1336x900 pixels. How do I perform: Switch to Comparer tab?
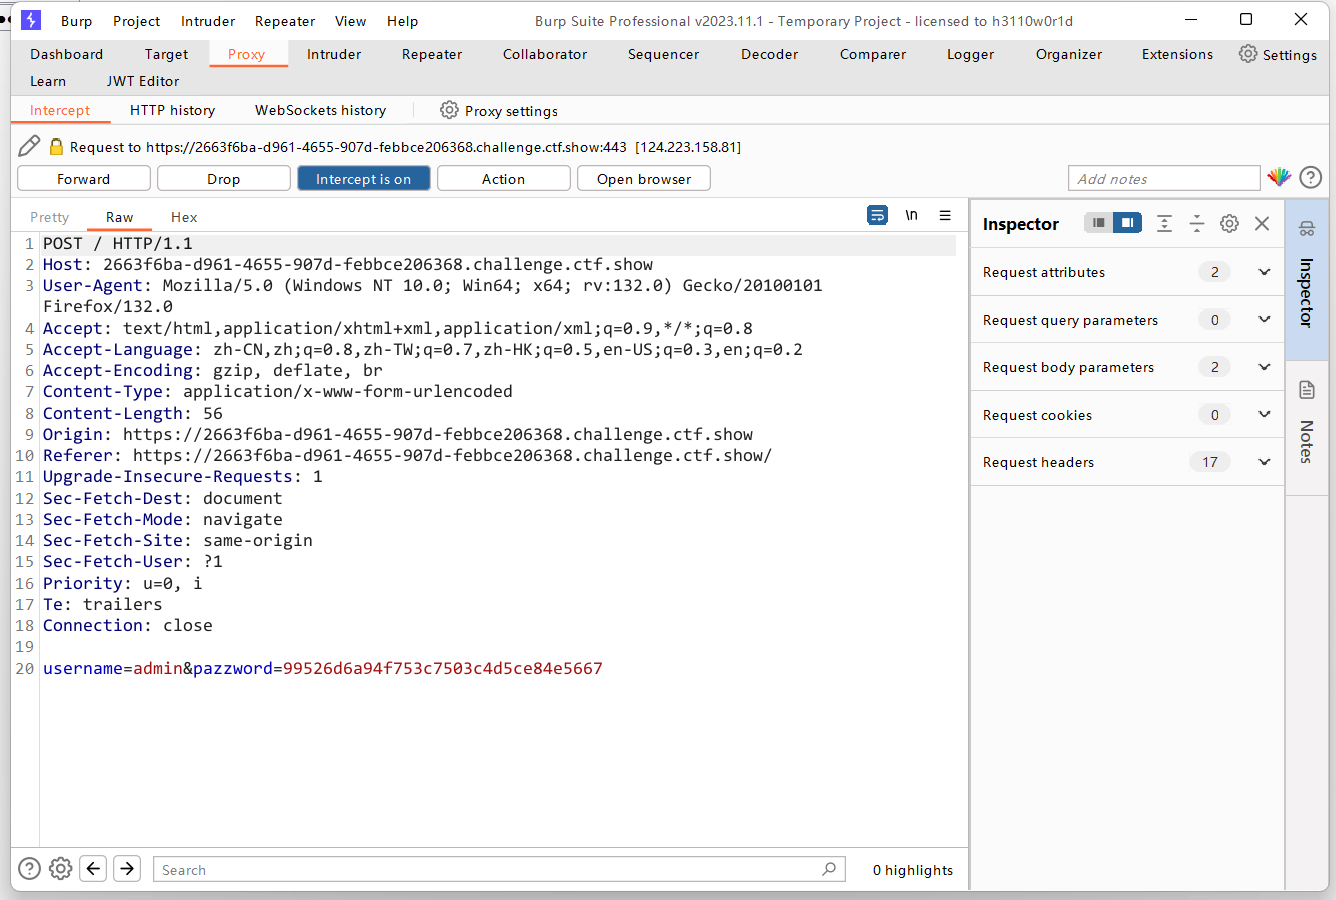(x=873, y=54)
